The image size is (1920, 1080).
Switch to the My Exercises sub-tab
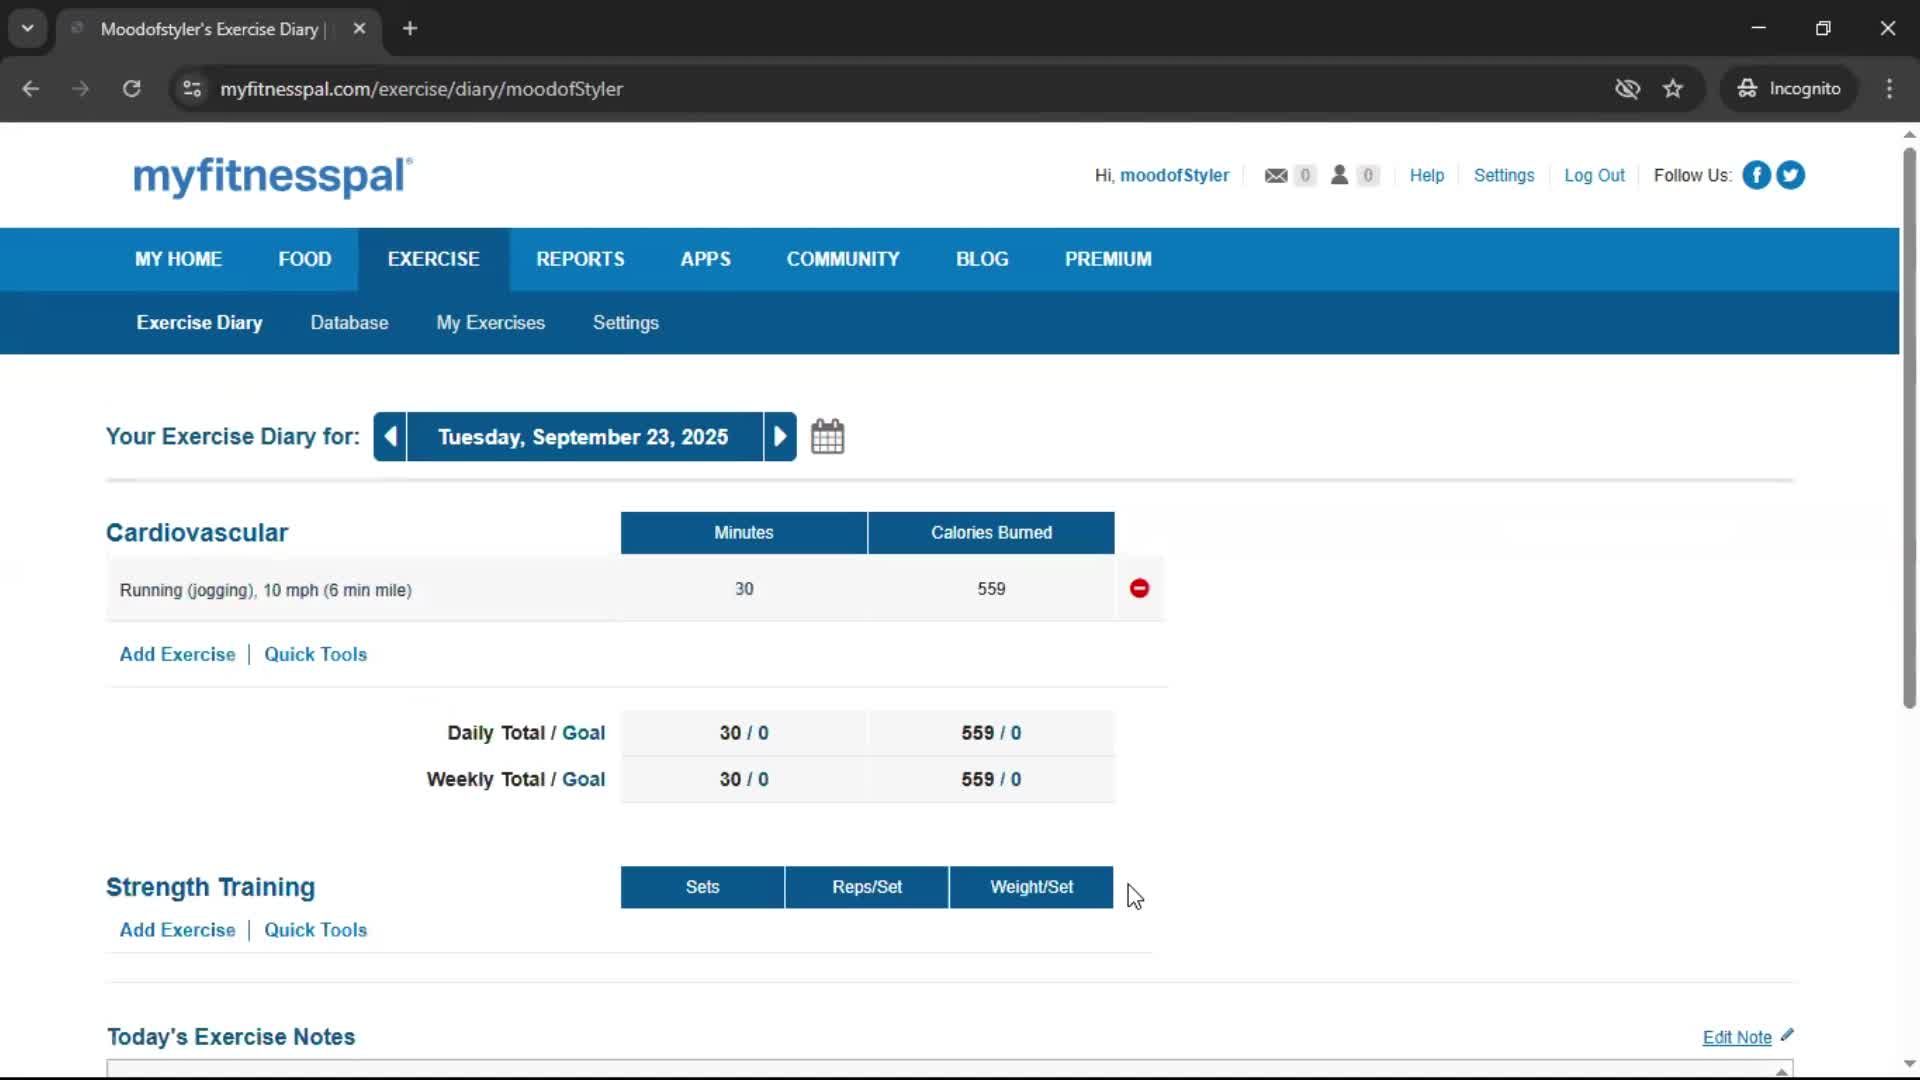tap(491, 323)
